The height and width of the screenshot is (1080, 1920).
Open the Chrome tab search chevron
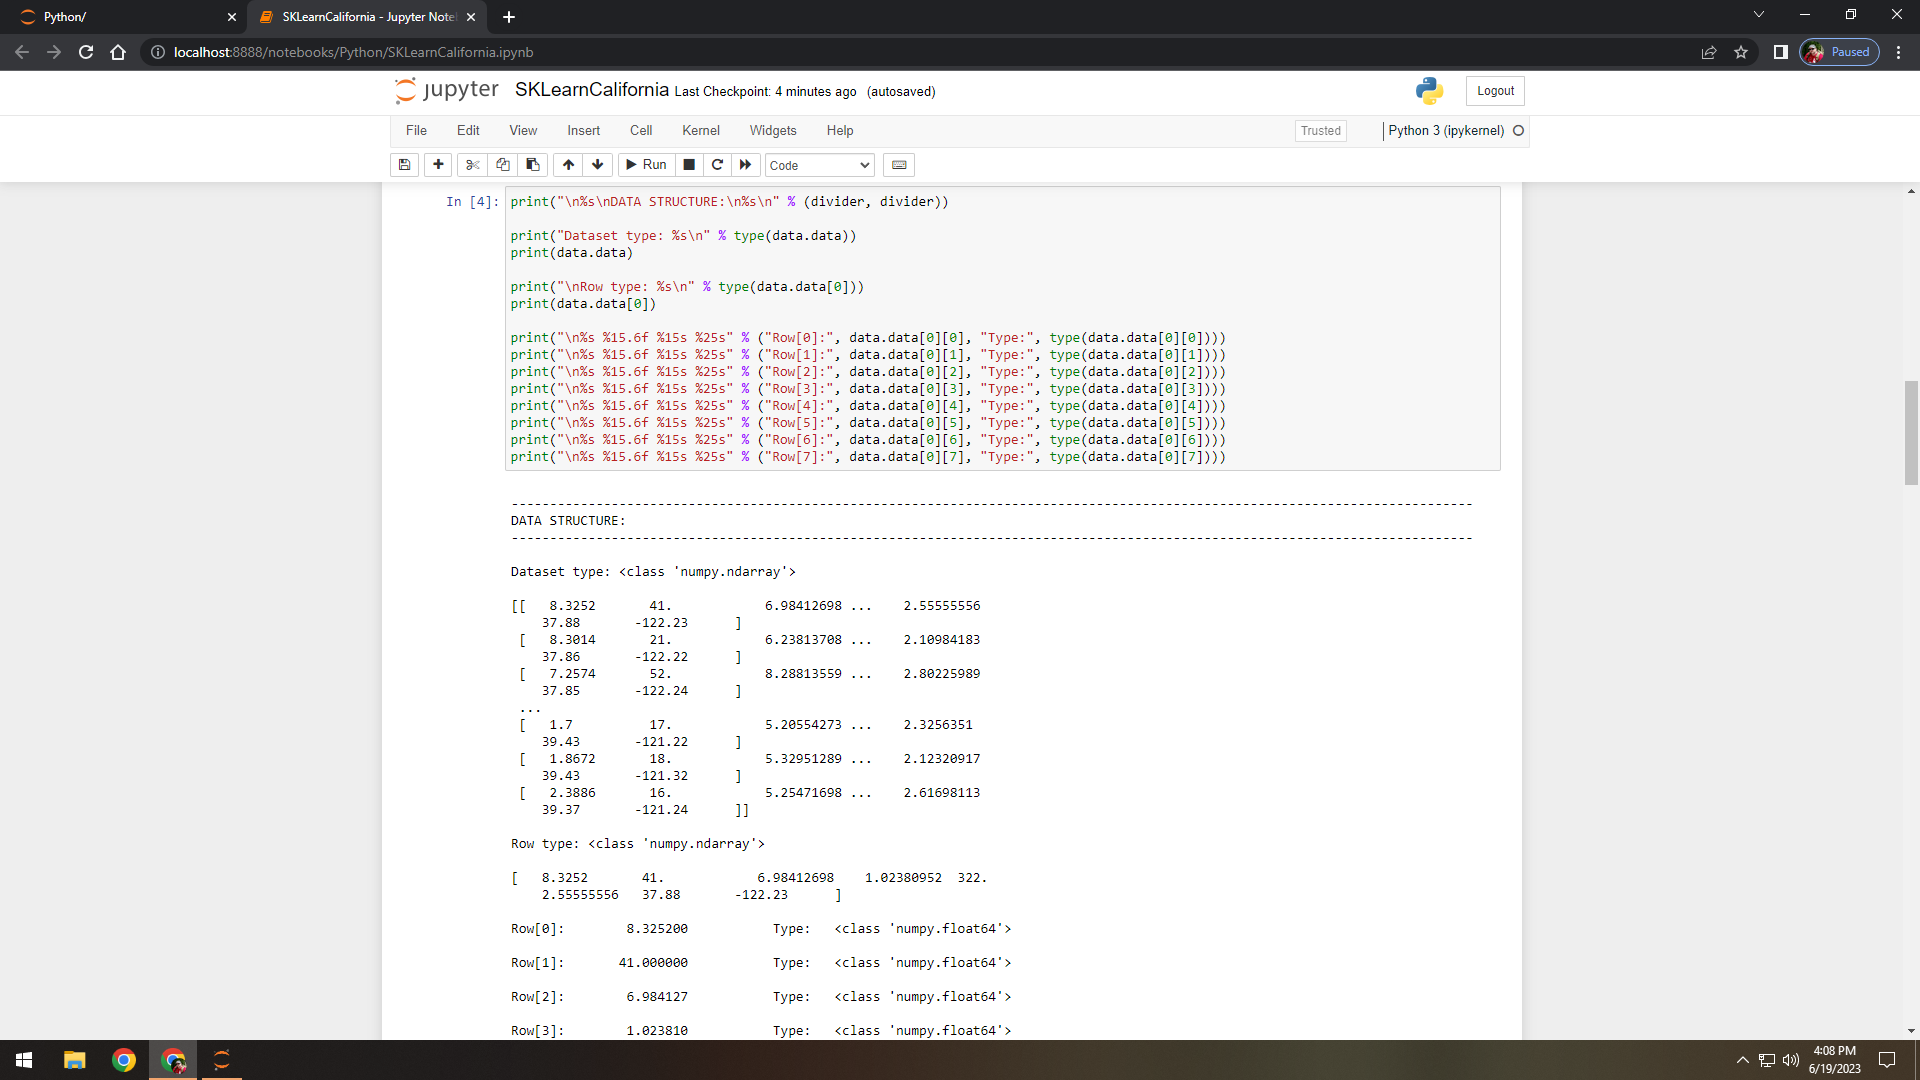(1758, 15)
